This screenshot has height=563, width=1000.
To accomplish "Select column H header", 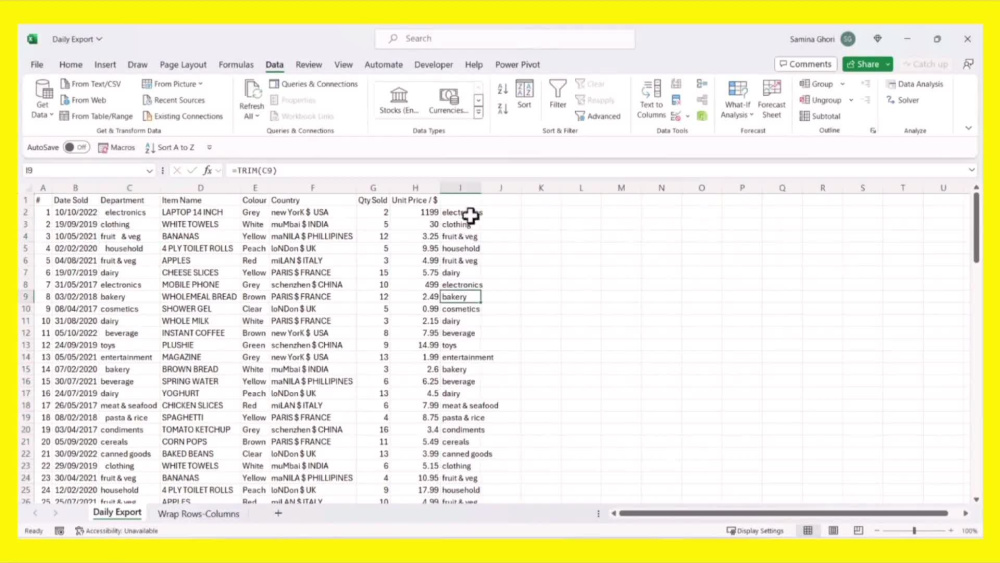I will point(415,187).
